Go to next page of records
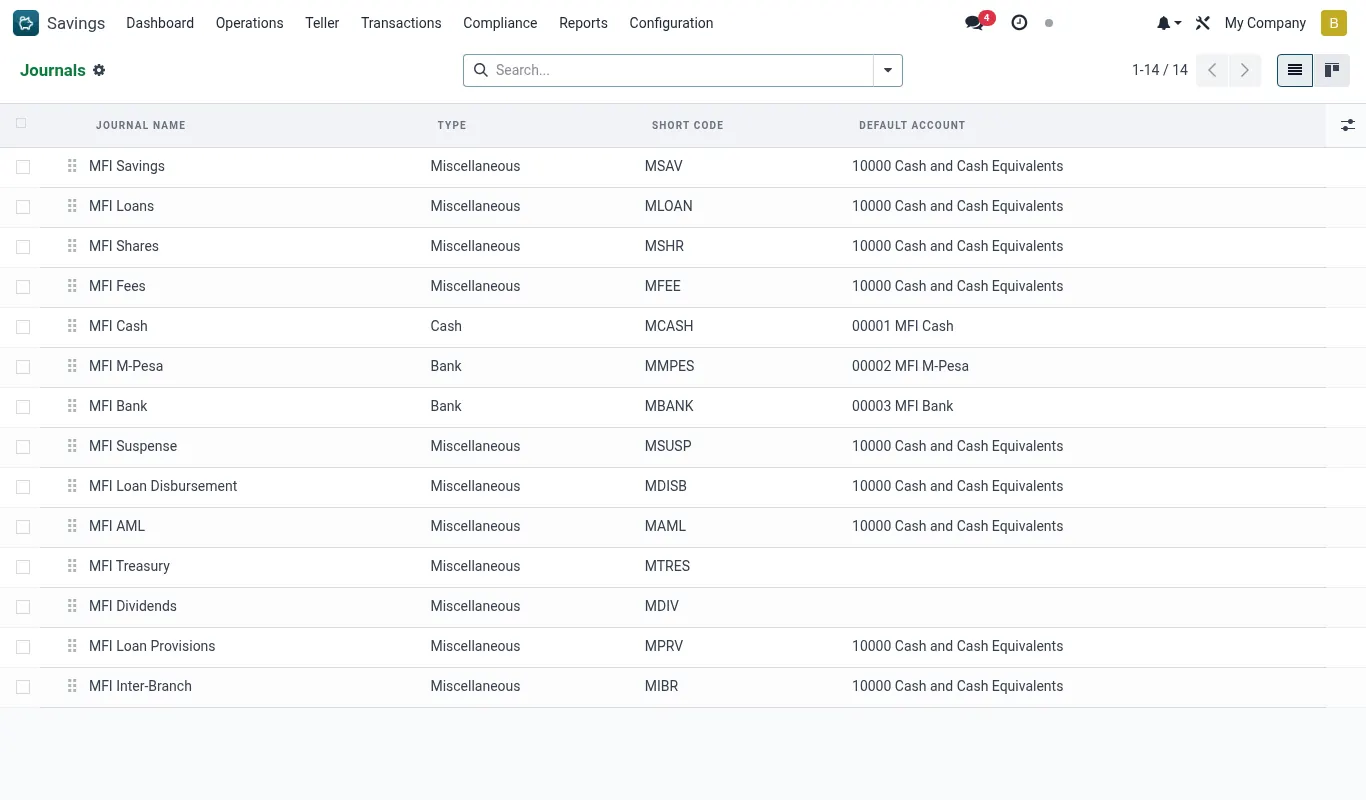1366x800 pixels. [x=1245, y=70]
